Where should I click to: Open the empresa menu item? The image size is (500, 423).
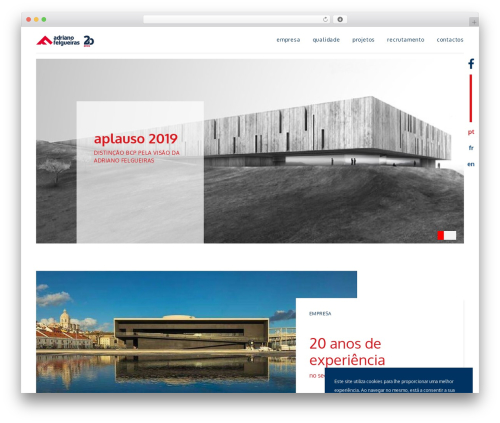288,40
